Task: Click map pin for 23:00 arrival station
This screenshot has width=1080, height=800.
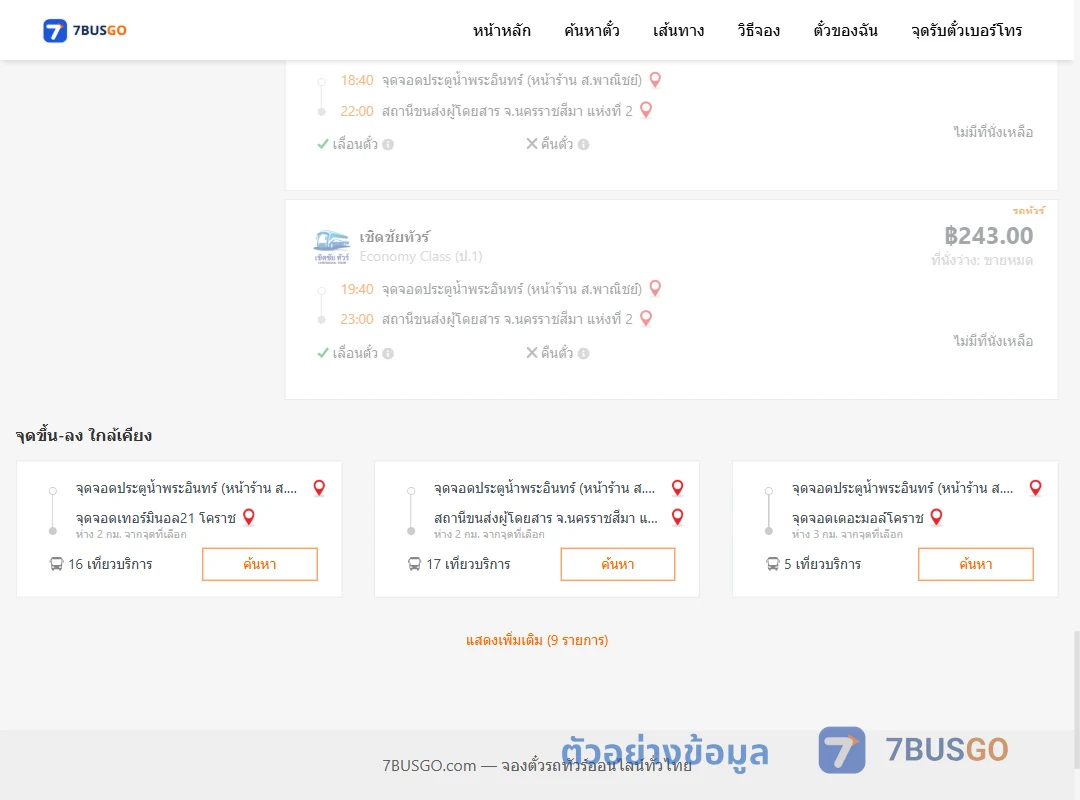Action: click(646, 318)
